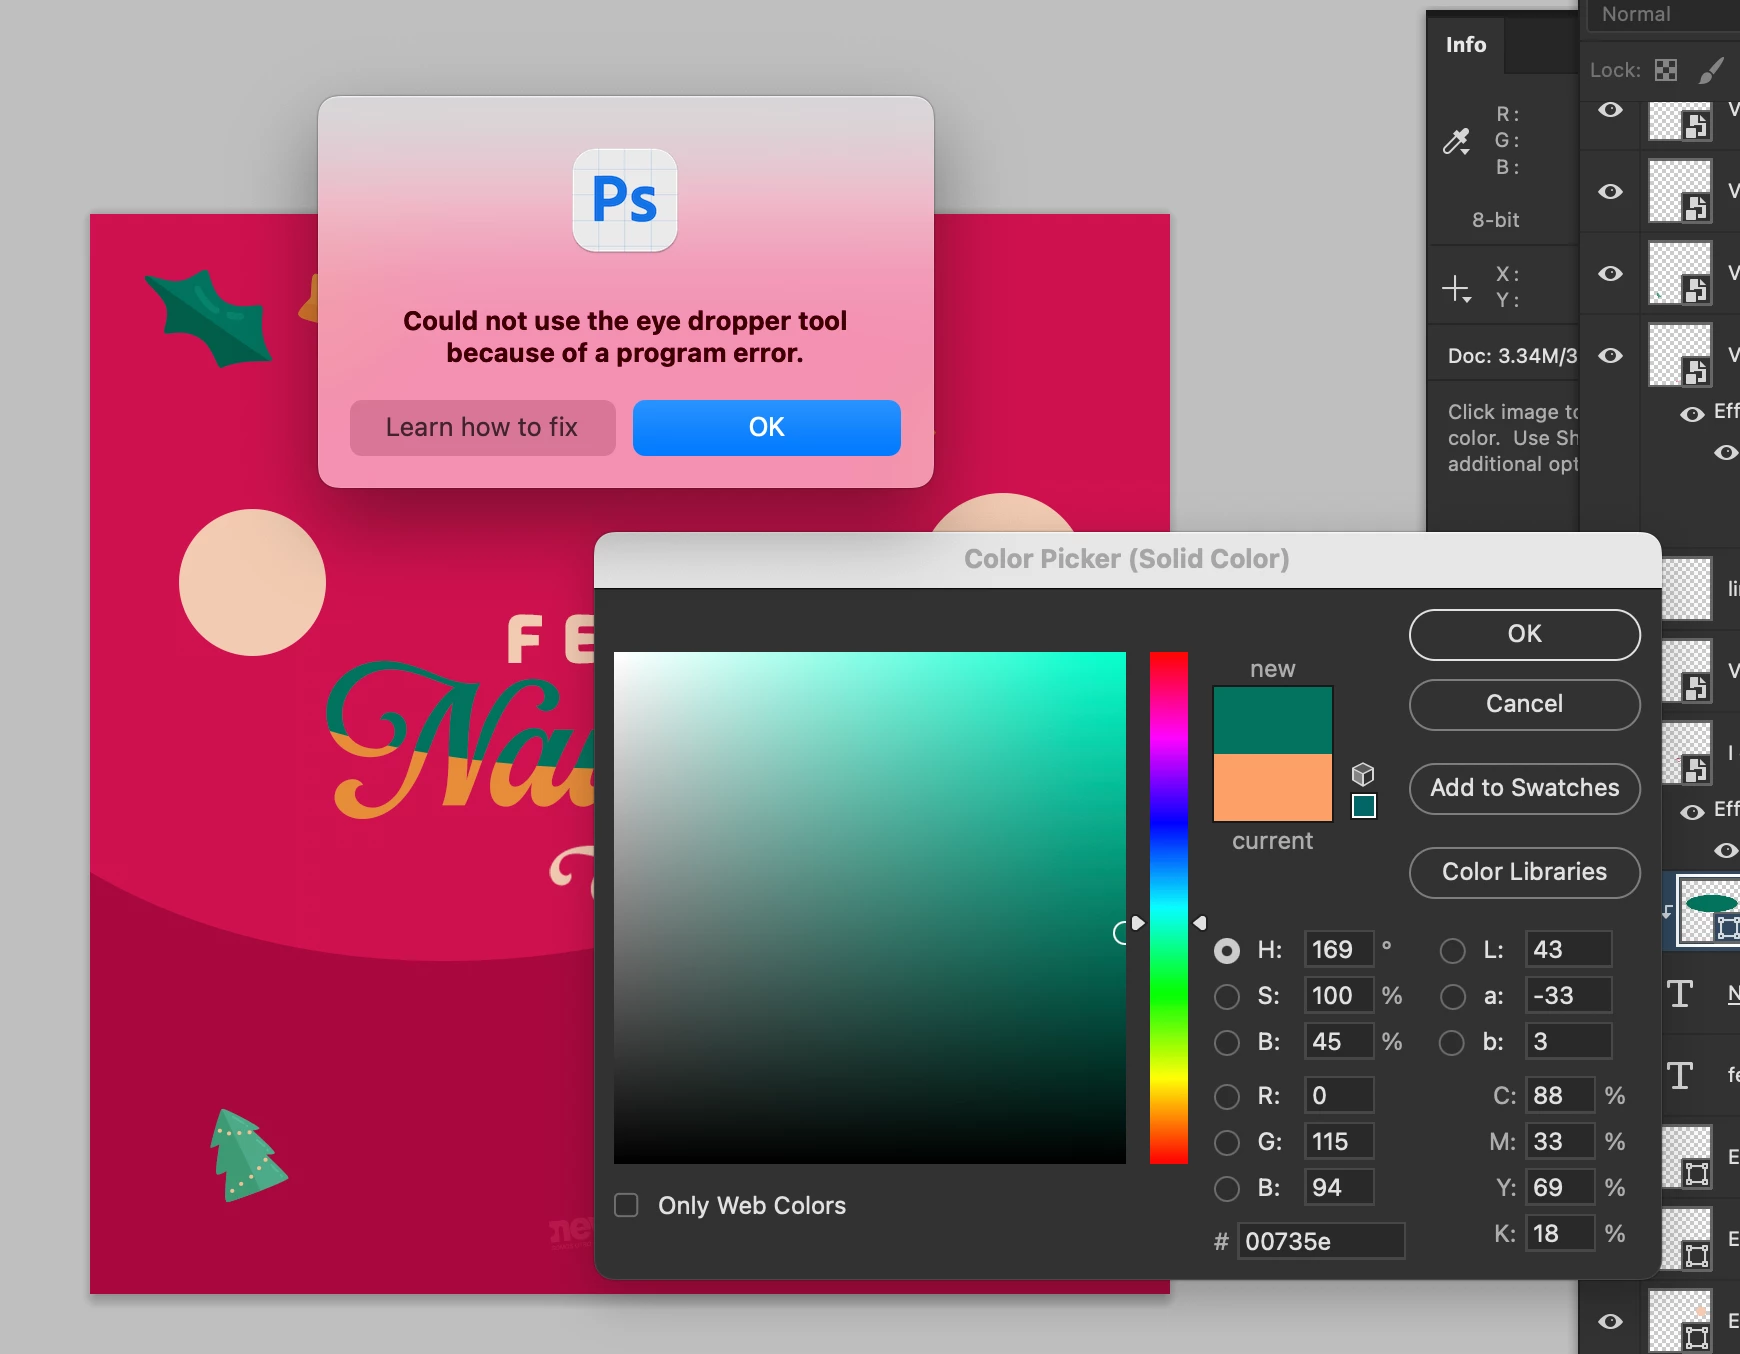The width and height of the screenshot is (1740, 1354).
Task: Click the R red field showing 0
Action: point(1338,1096)
